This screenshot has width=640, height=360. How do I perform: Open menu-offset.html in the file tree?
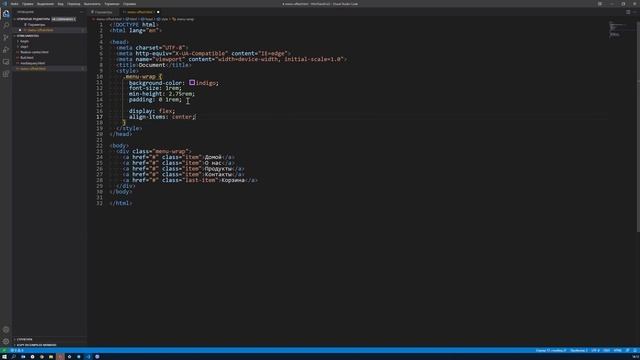(33, 69)
